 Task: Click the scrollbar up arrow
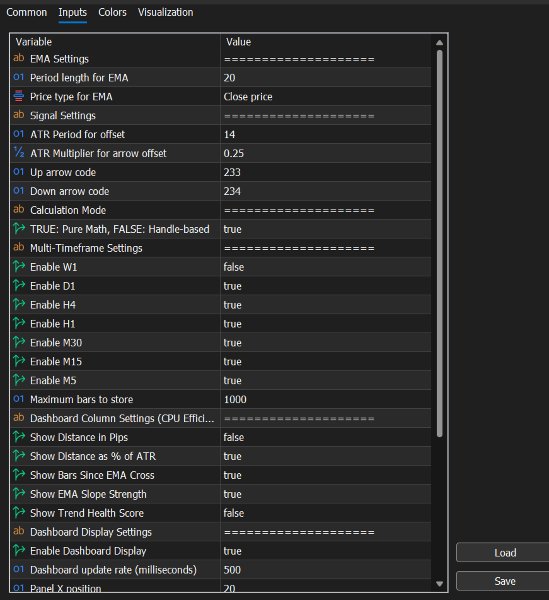tap(439, 42)
